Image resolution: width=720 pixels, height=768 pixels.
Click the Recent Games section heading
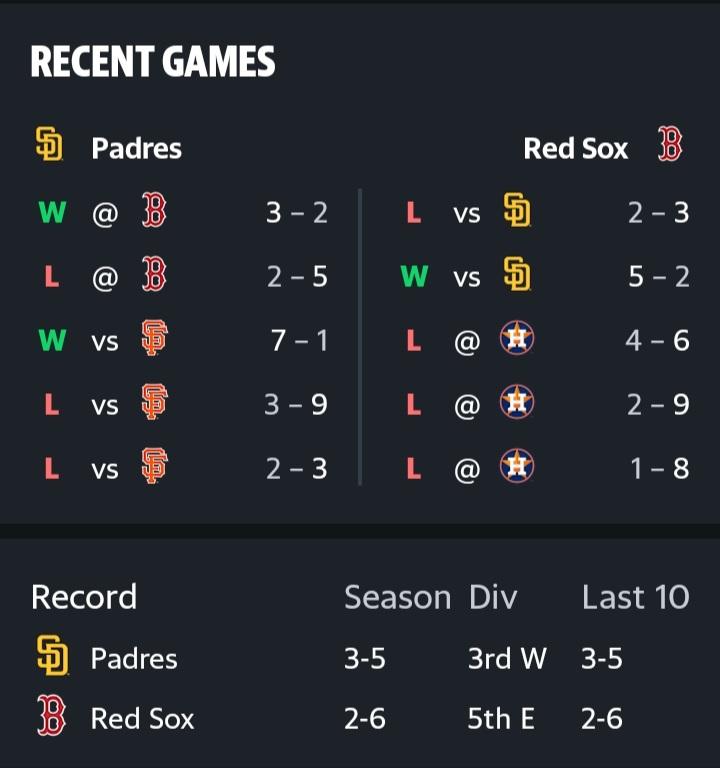click(x=153, y=62)
